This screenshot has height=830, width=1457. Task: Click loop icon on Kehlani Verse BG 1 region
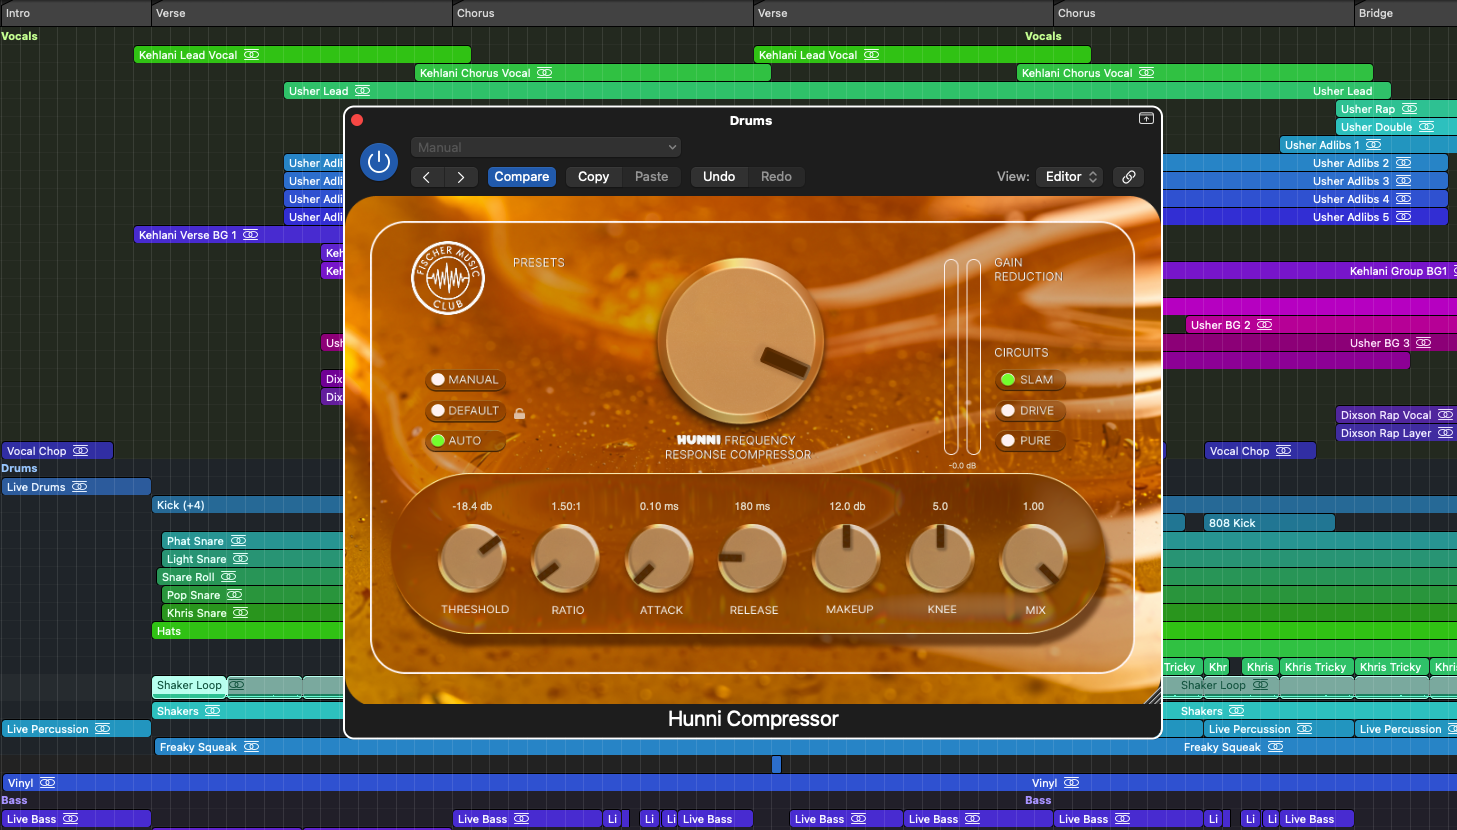[x=250, y=235]
